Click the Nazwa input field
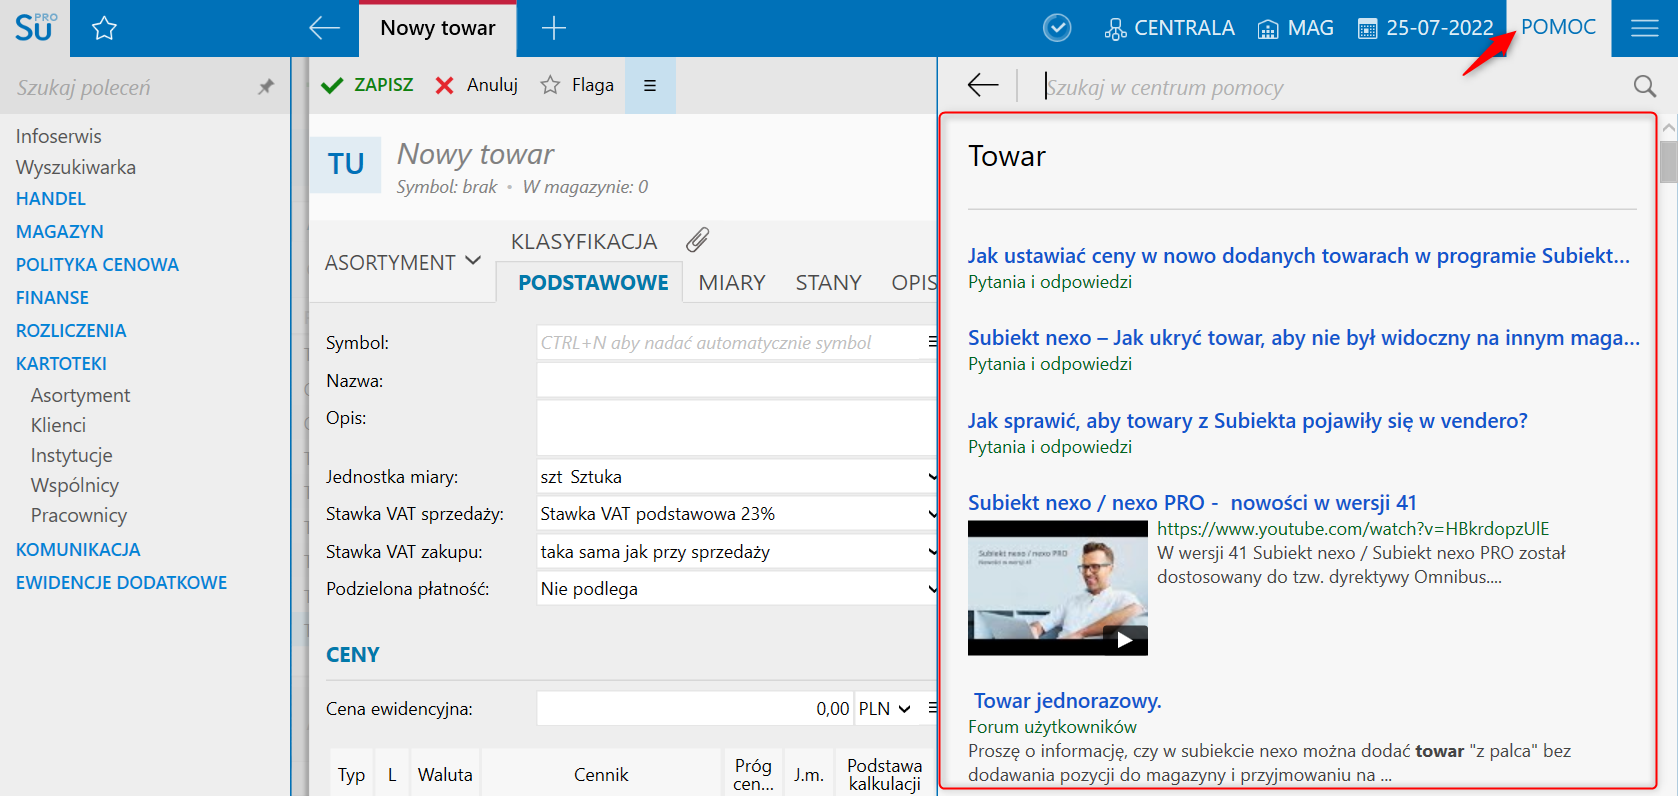This screenshot has height=796, width=1678. click(x=737, y=380)
